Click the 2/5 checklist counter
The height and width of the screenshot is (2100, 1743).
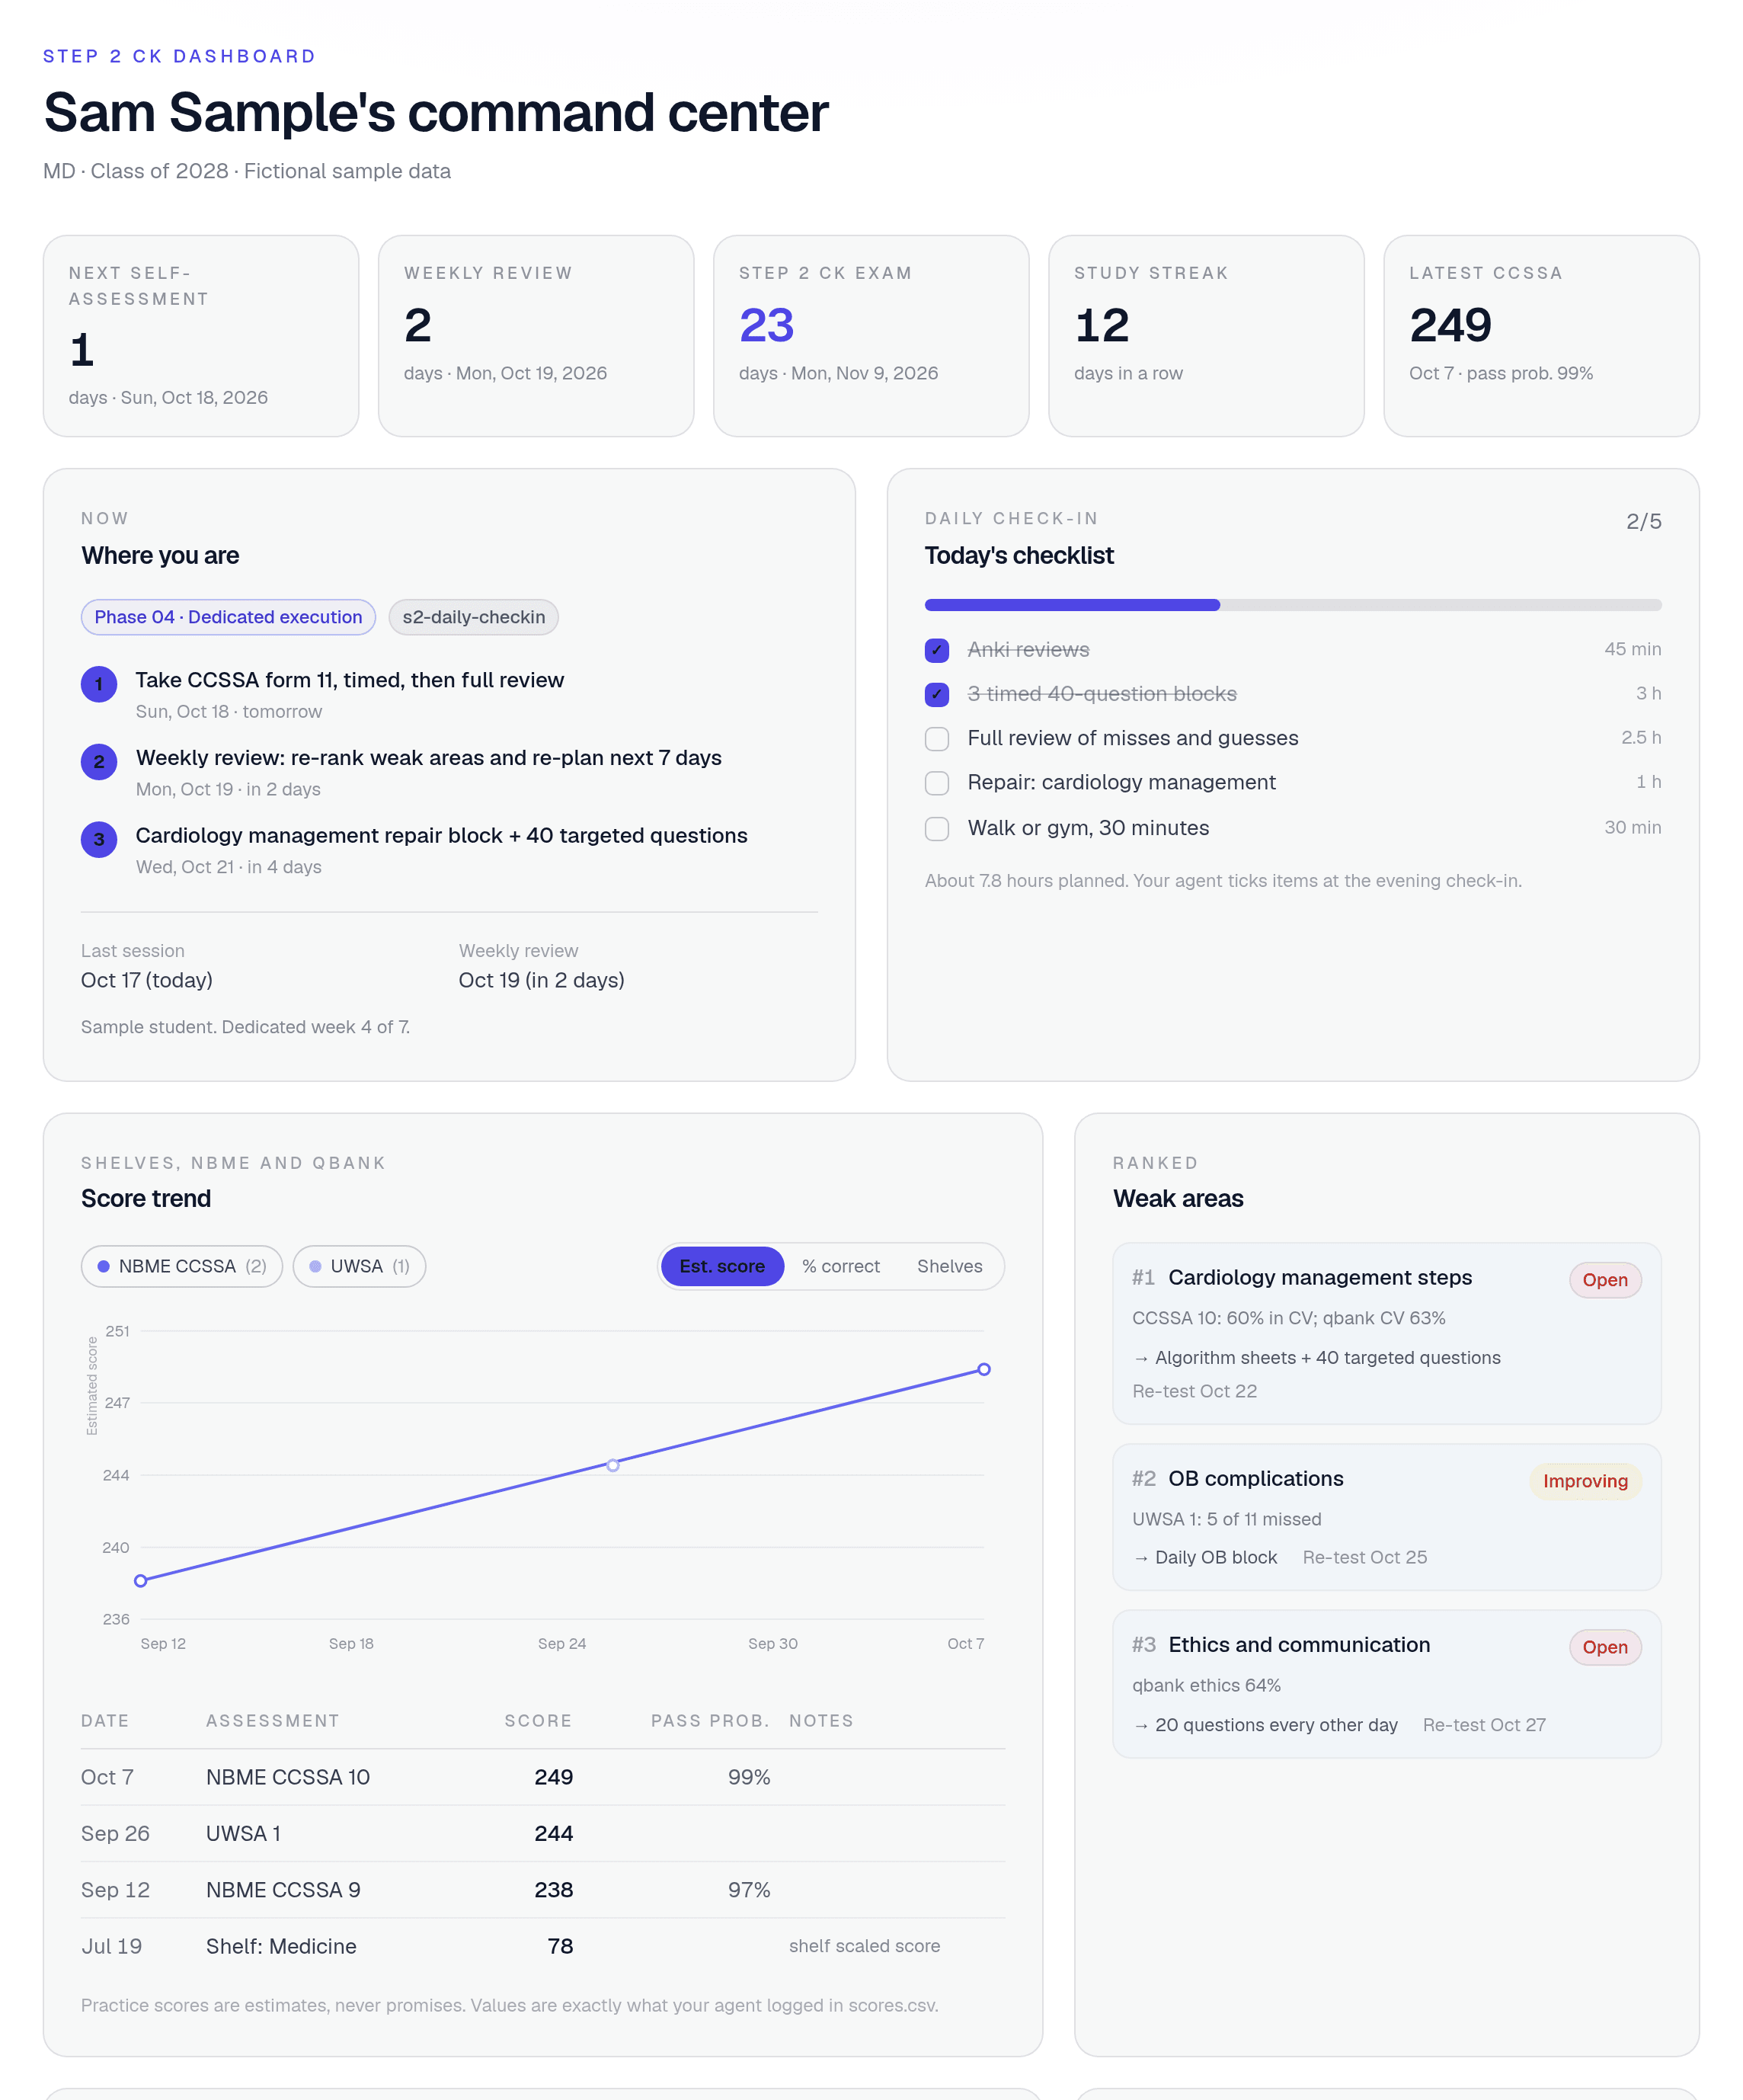(1643, 521)
